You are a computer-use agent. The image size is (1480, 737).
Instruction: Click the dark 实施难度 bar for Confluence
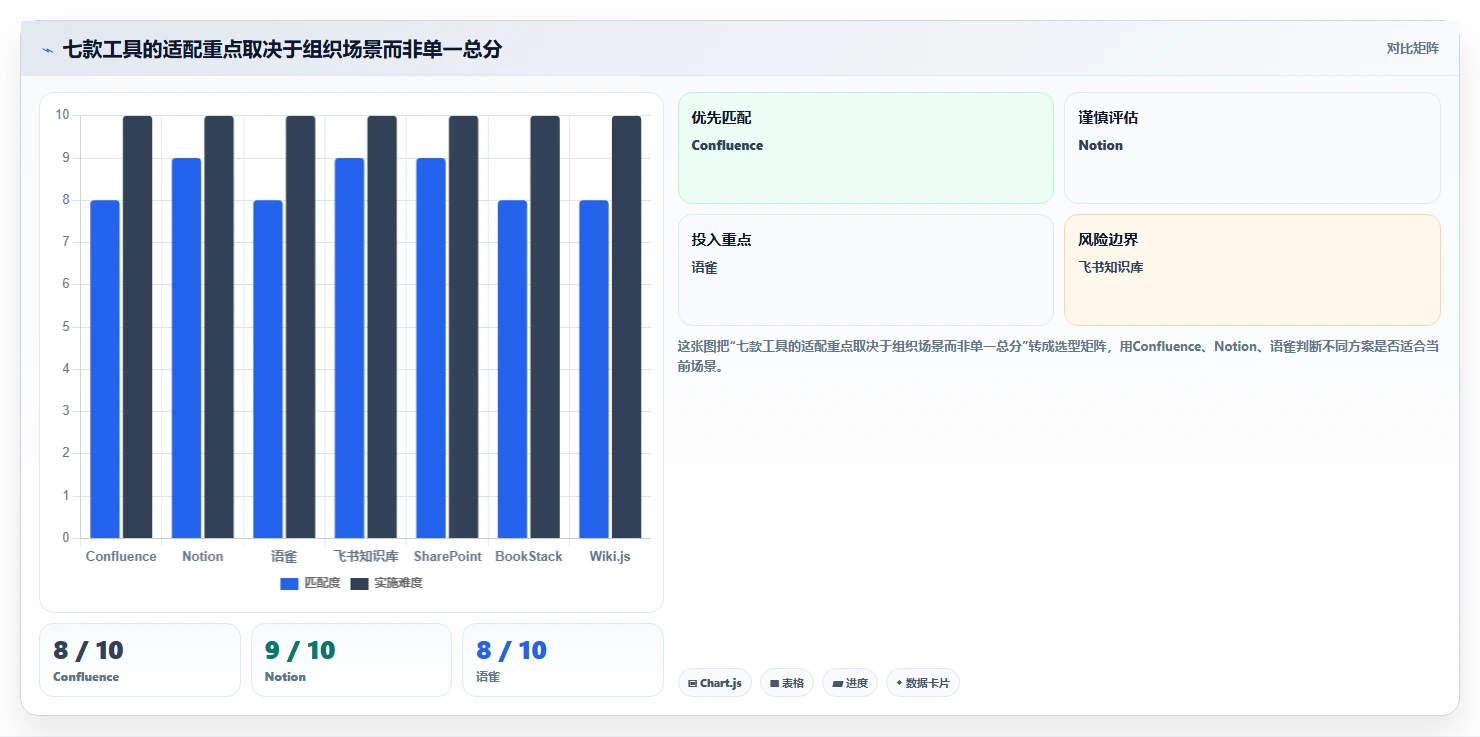coord(137,327)
